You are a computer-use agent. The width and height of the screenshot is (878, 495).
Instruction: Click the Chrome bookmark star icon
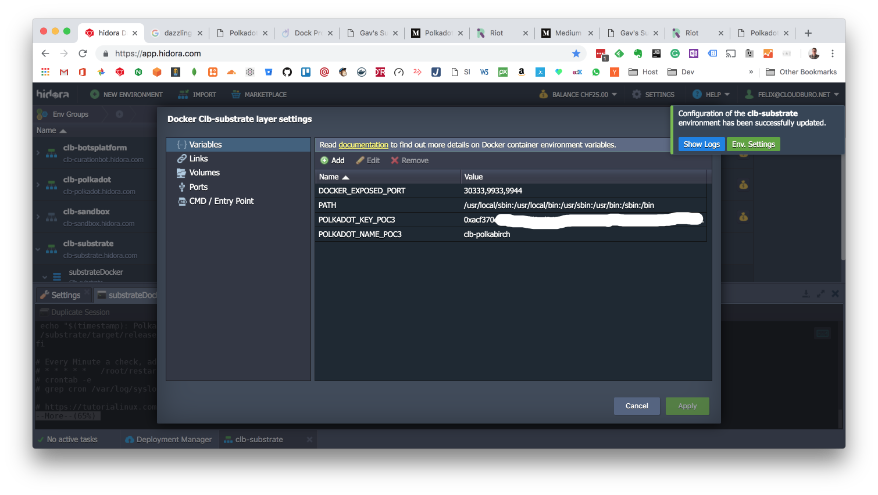click(576, 53)
